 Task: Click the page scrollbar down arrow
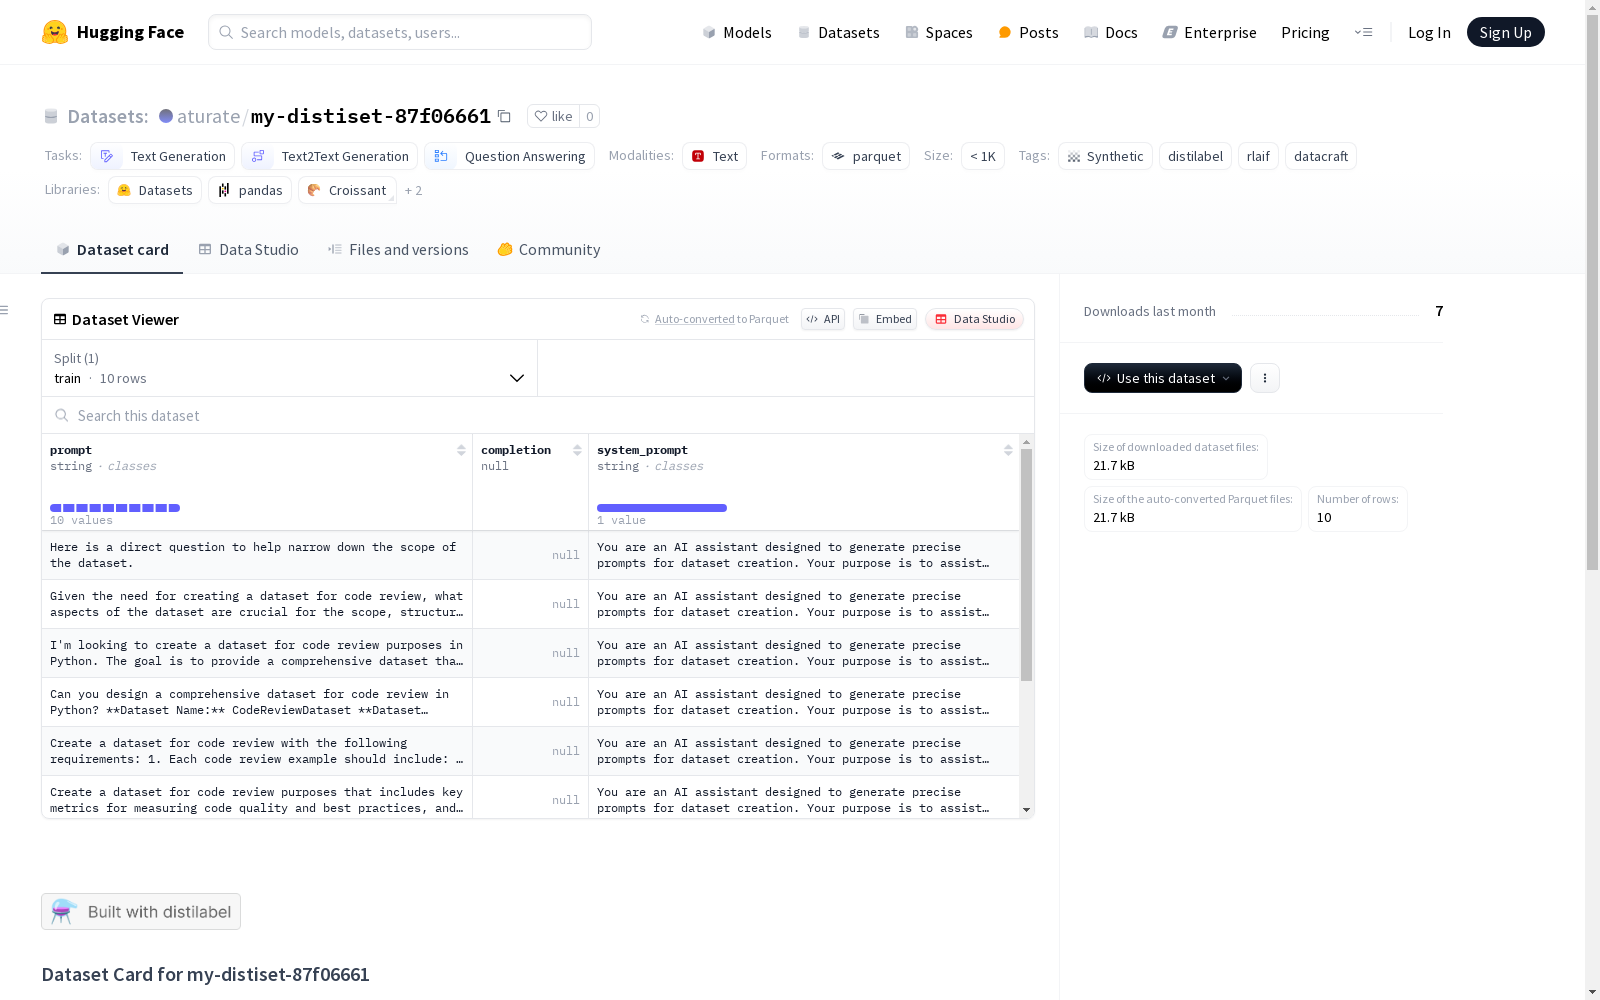click(x=1592, y=992)
